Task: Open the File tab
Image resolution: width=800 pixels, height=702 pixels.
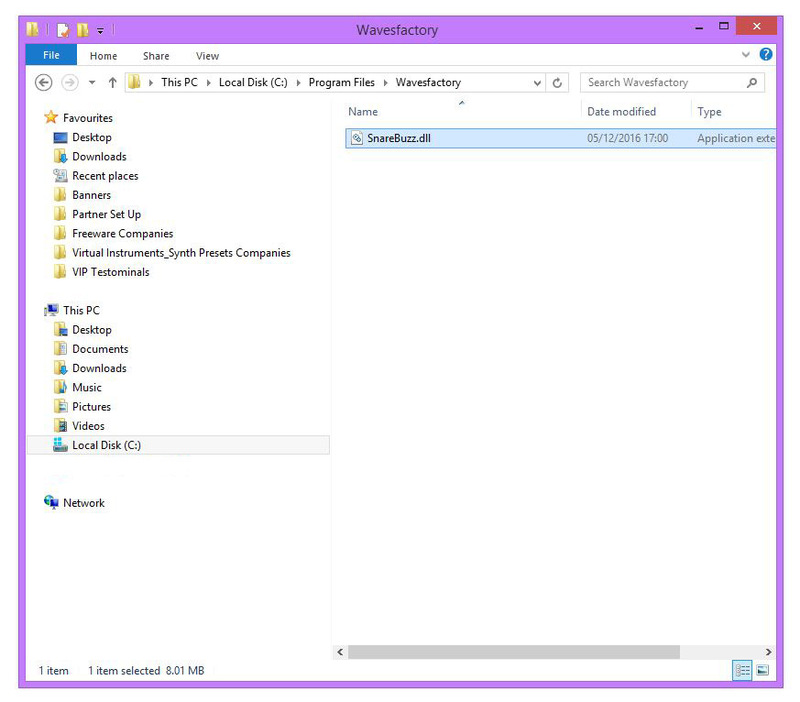Action: [x=51, y=55]
